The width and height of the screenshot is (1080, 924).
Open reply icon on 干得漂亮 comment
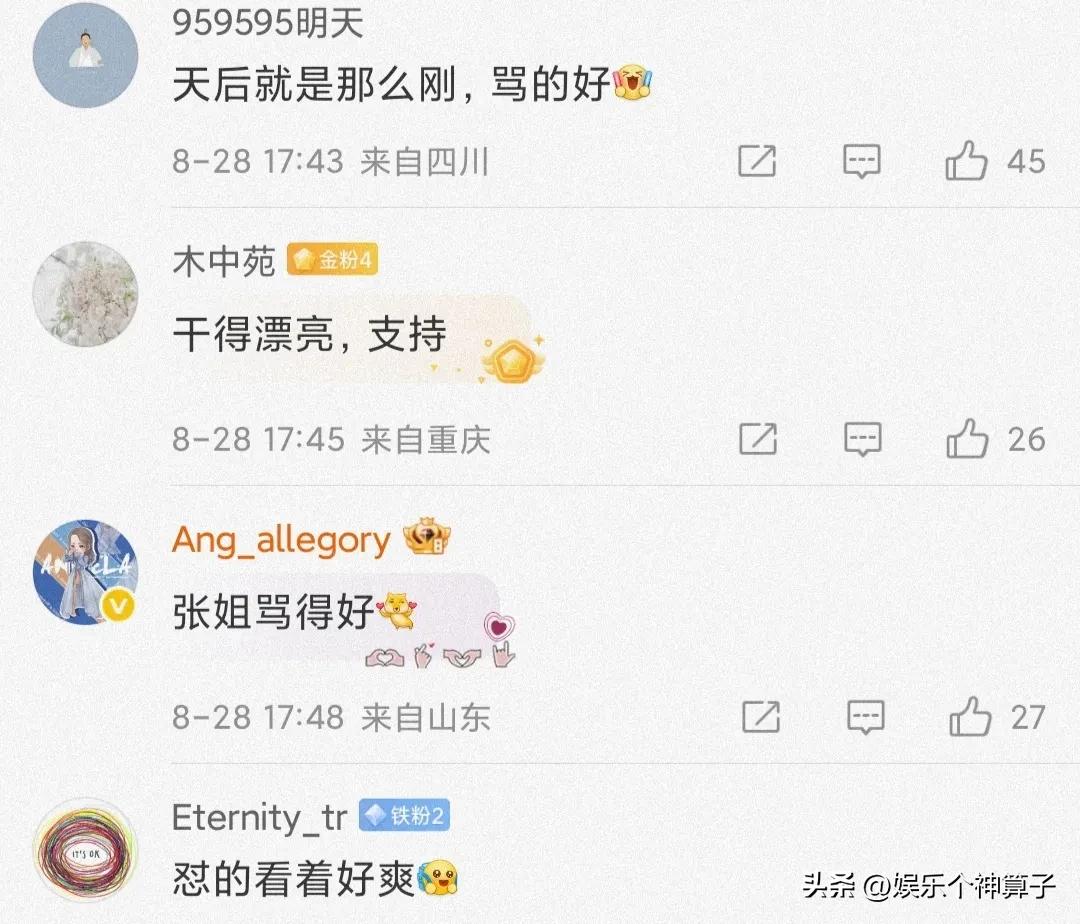pos(863,439)
